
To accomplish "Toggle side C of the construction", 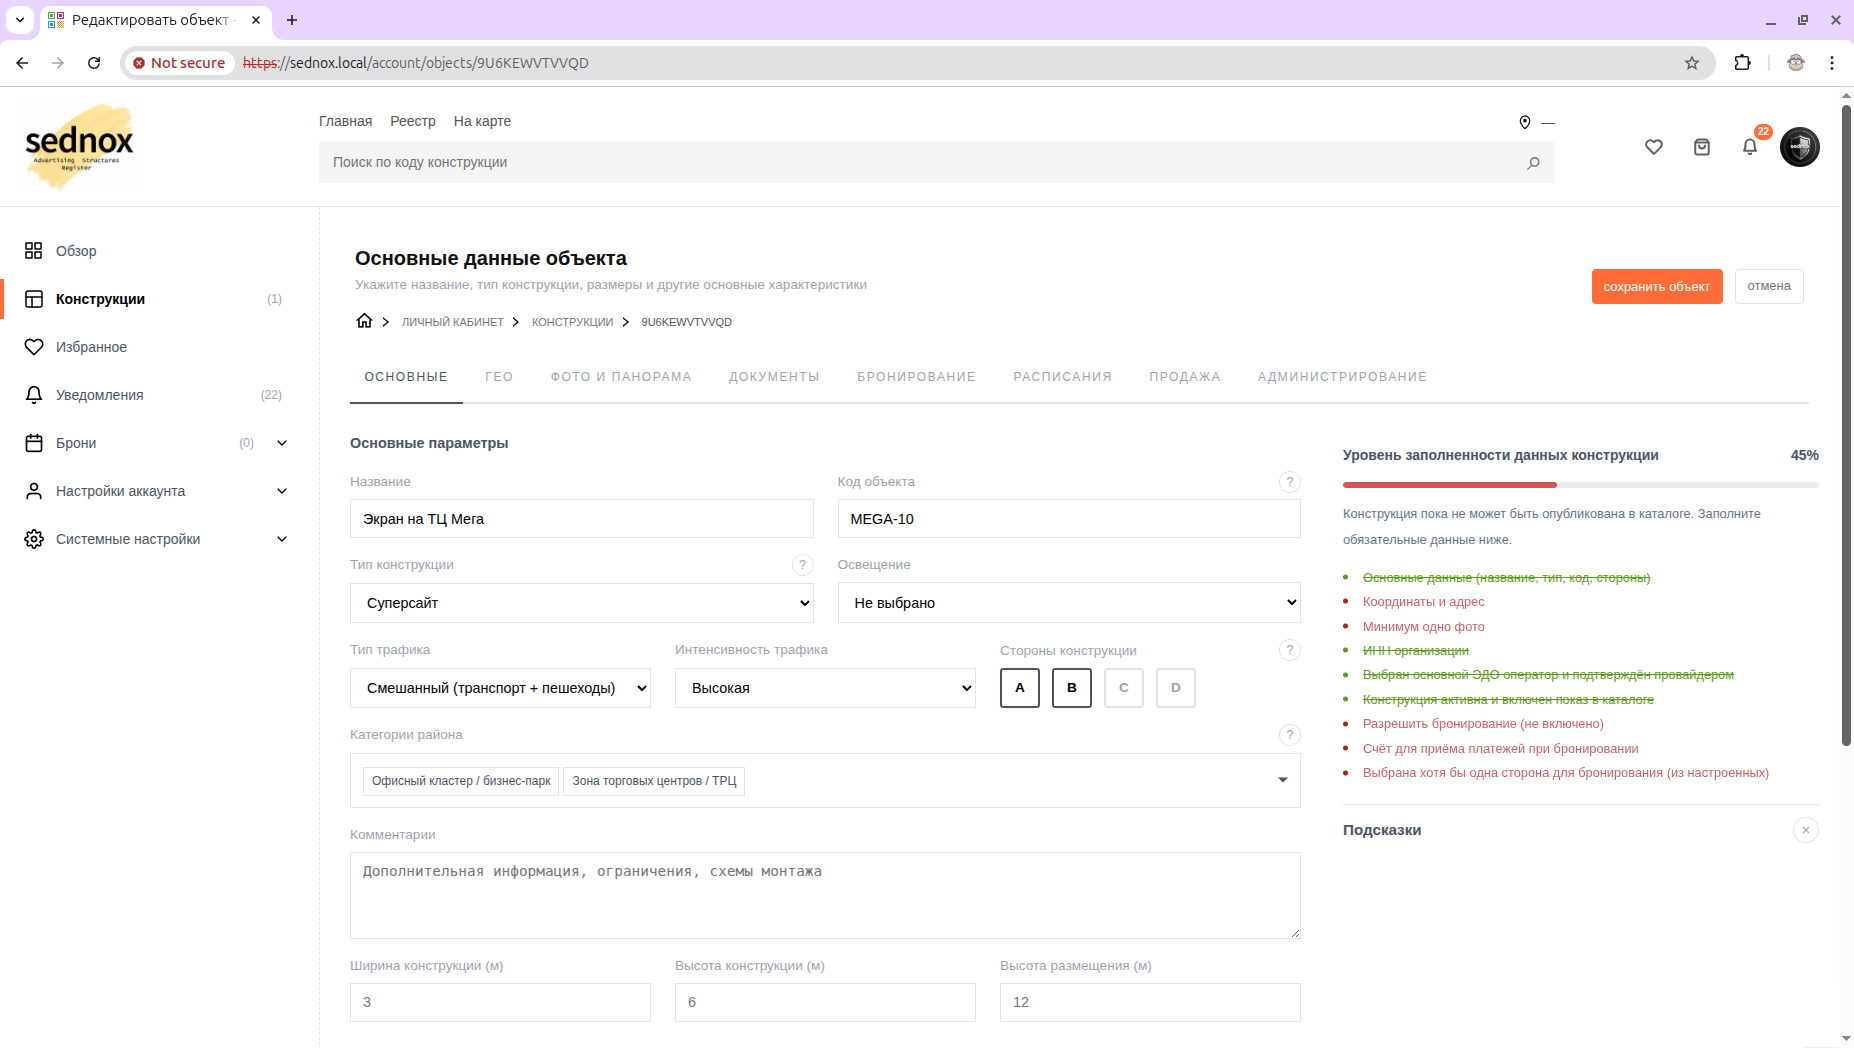I will [x=1124, y=688].
